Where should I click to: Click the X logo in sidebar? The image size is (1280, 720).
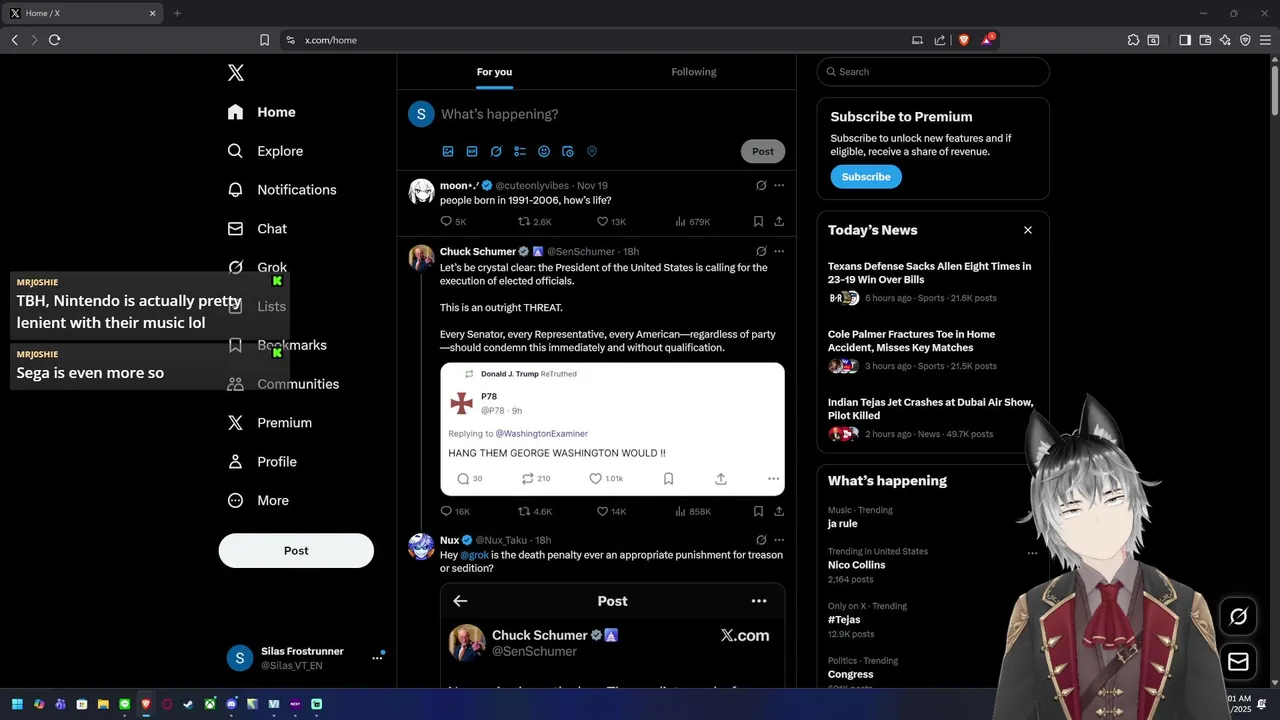tap(236, 73)
